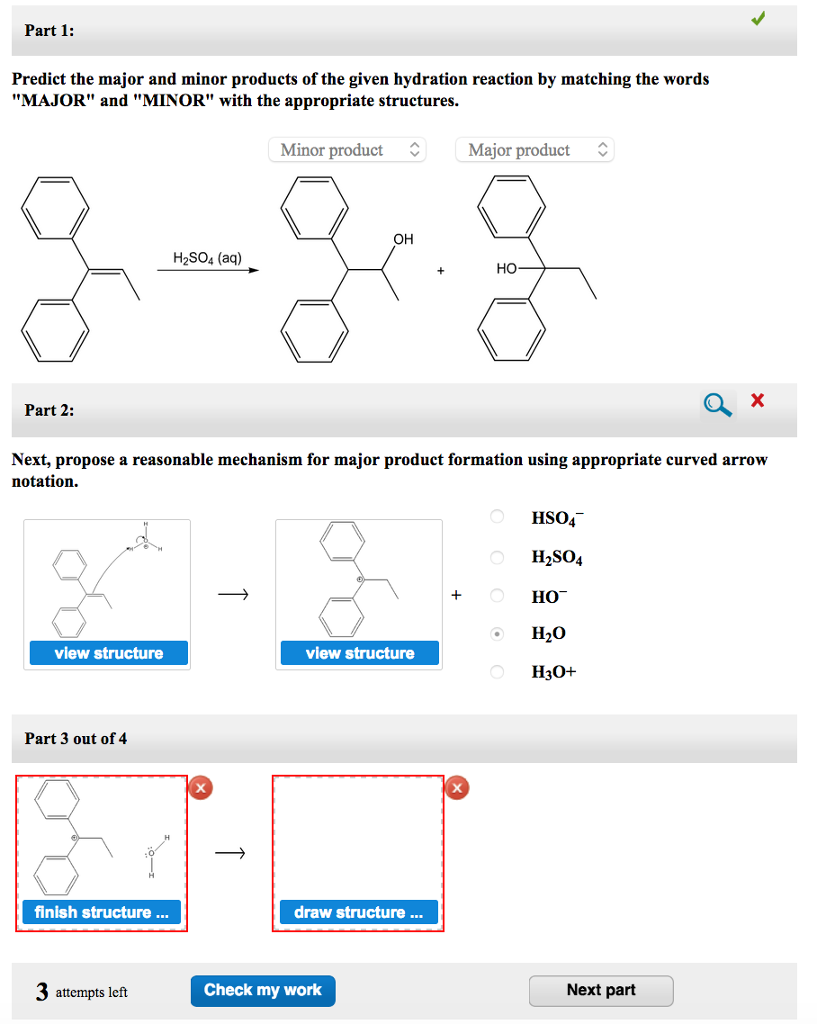Click the red X badge on draw structure box
Viewport: 817px width, 1024px height.
[x=457, y=788]
